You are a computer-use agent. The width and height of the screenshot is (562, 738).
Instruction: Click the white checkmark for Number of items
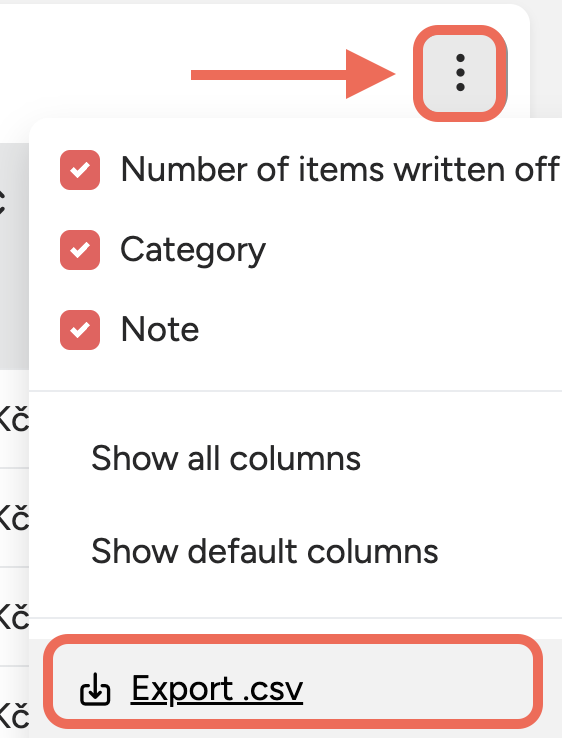(x=80, y=170)
